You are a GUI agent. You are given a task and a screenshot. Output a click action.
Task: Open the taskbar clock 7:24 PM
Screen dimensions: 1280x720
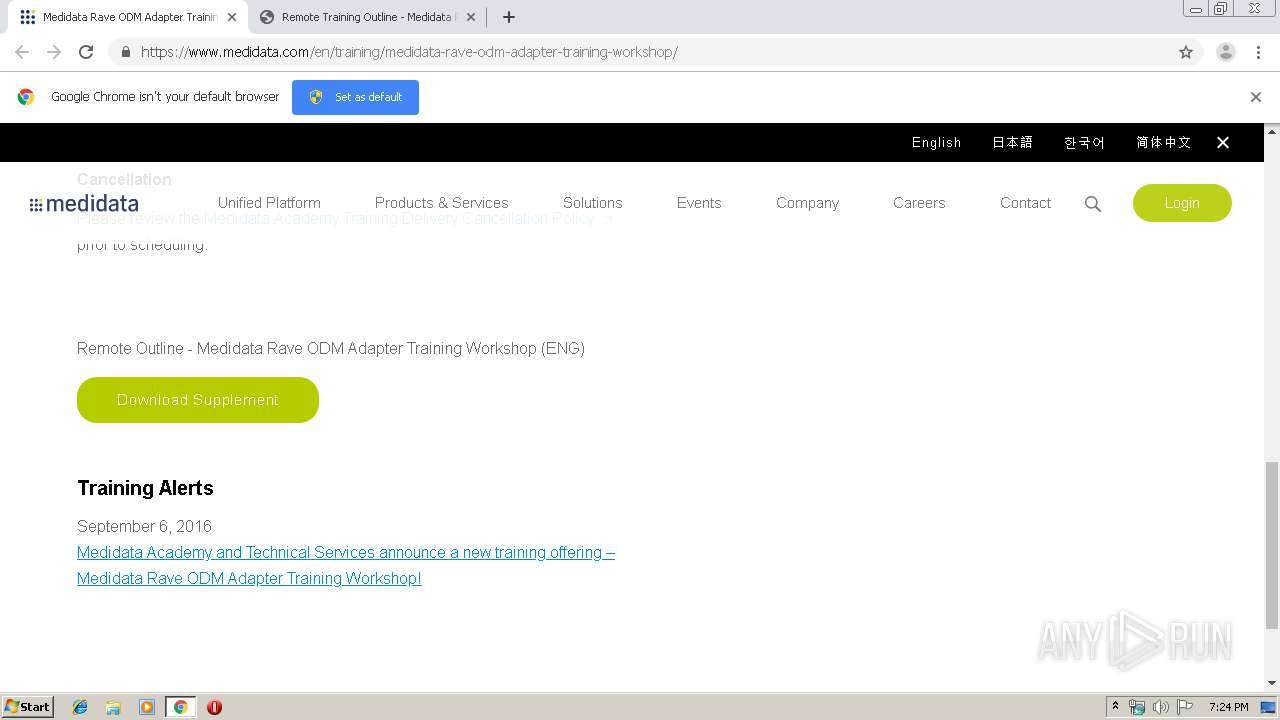point(1228,707)
